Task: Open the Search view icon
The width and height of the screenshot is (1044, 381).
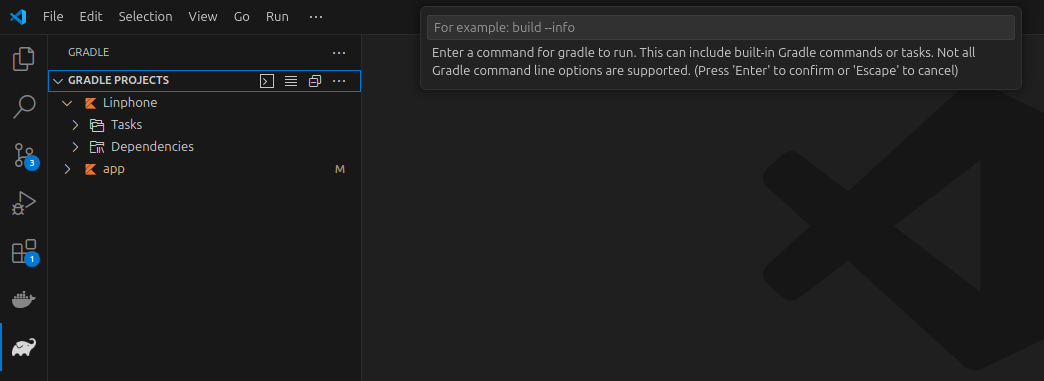Action: pos(24,107)
